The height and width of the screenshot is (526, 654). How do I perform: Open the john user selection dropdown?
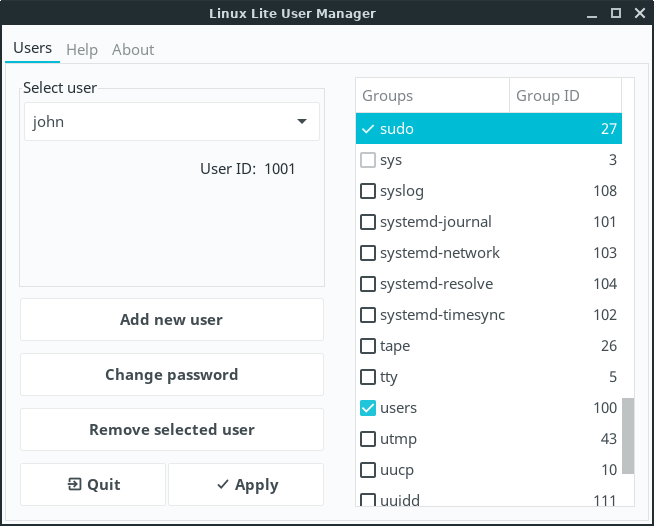click(171, 122)
